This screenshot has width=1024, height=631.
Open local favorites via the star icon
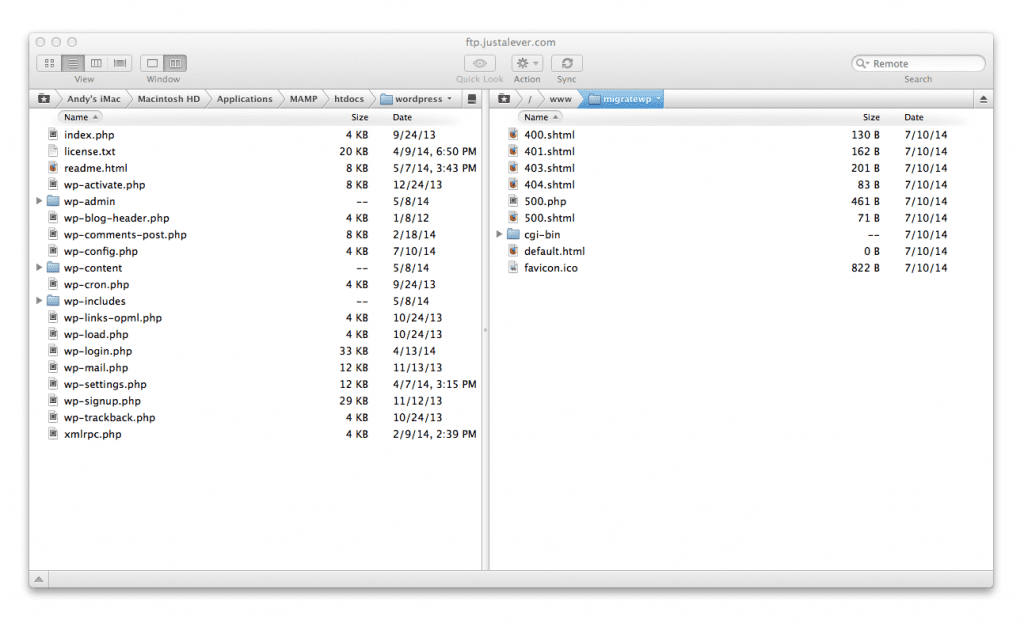(x=42, y=98)
